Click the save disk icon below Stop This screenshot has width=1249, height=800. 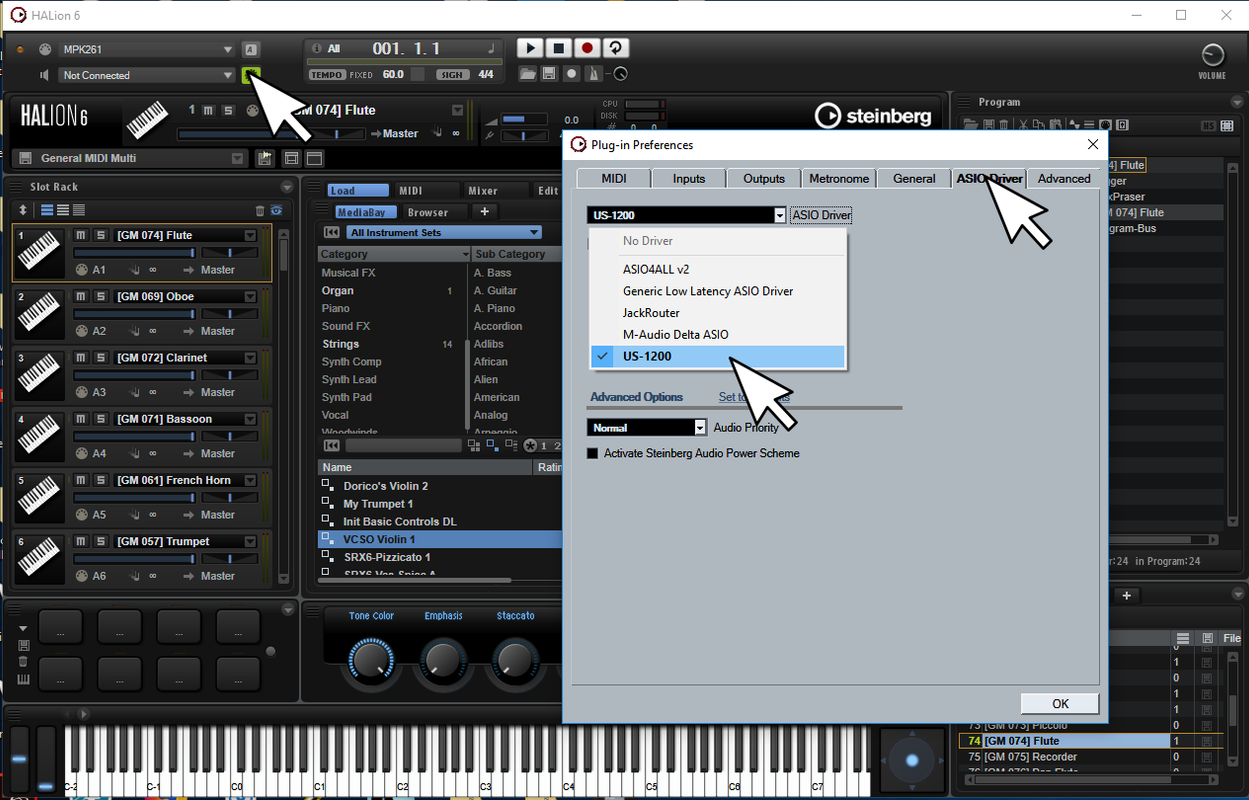click(x=549, y=74)
